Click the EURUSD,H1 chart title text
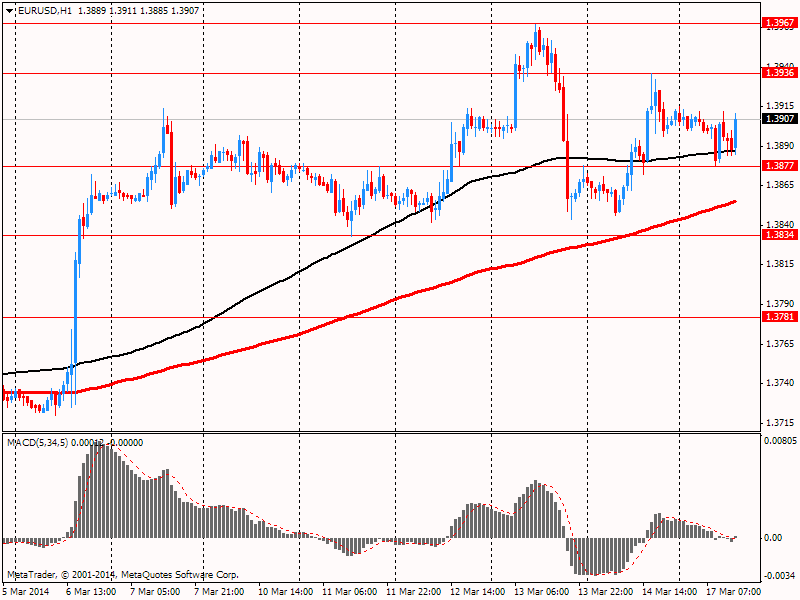Screen dimensions: 800x600 click(44, 10)
